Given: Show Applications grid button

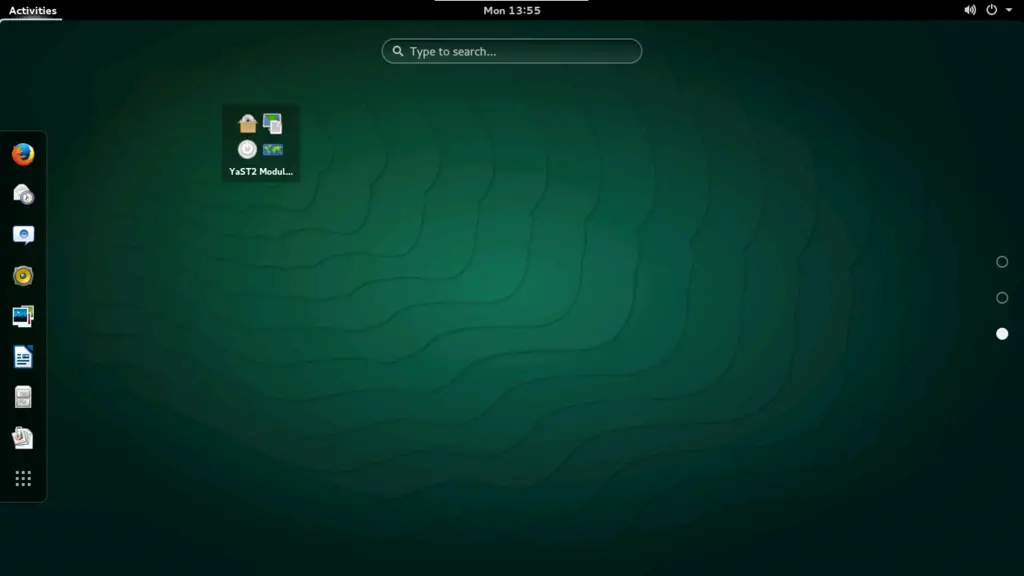Looking at the screenshot, I should pos(23,479).
